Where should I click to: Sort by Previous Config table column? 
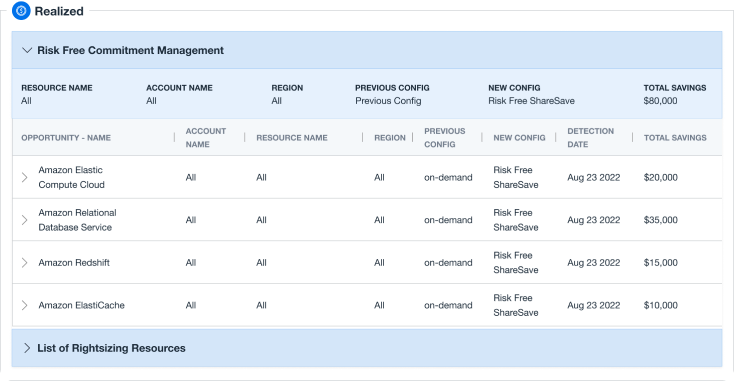point(444,138)
